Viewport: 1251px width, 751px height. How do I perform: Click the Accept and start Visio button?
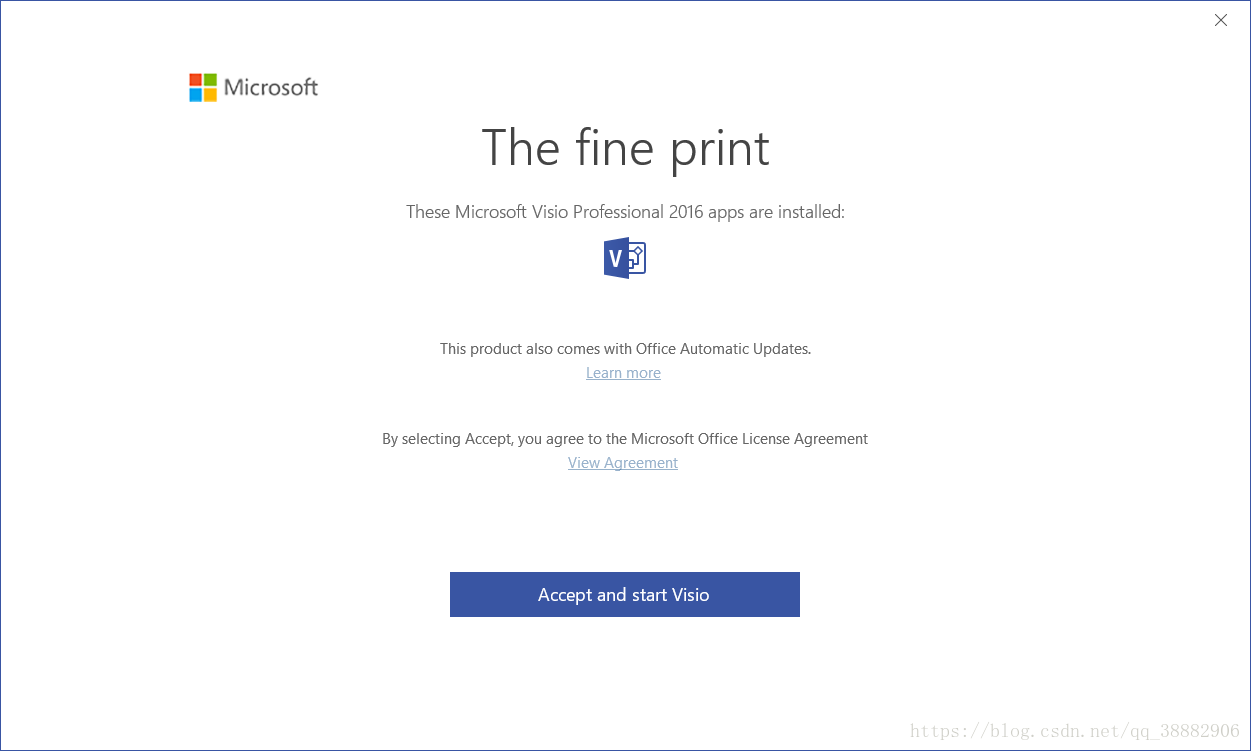tap(624, 594)
